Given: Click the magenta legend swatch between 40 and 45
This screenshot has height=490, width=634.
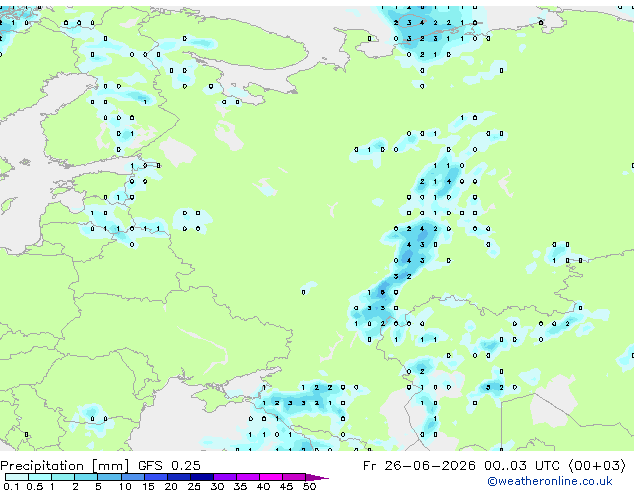Looking at the screenshot, I should (x=271, y=477).
